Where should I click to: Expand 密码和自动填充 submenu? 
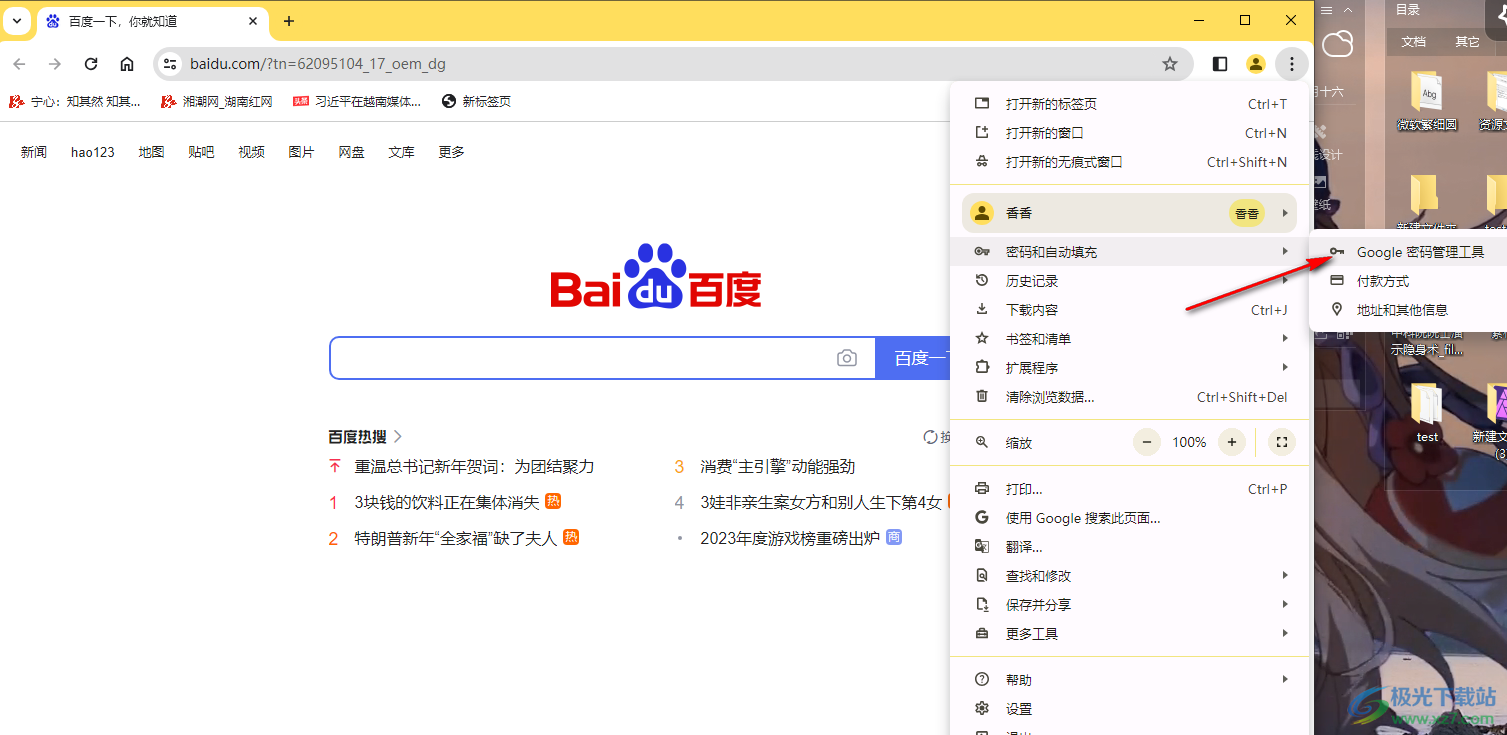pos(1130,252)
